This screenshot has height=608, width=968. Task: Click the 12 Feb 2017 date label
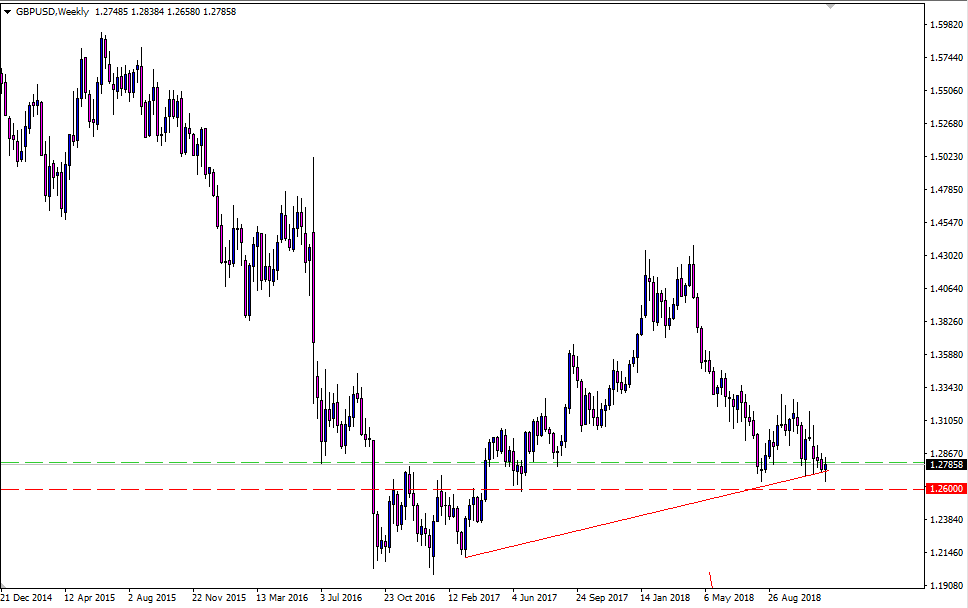click(x=474, y=598)
